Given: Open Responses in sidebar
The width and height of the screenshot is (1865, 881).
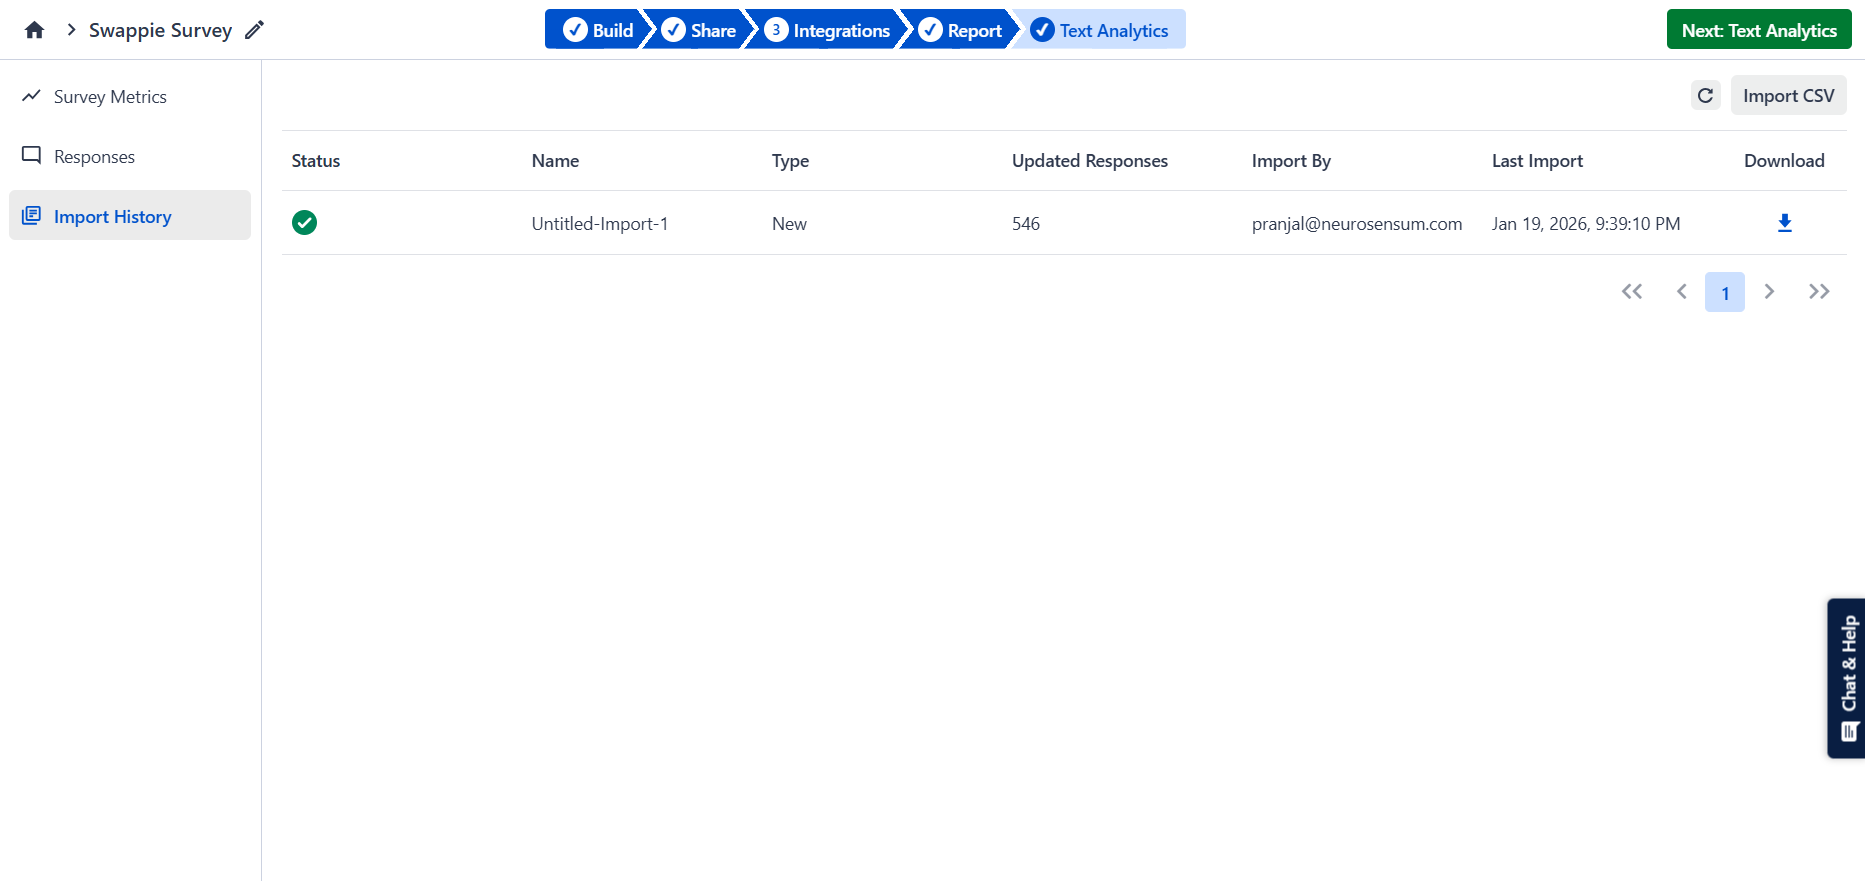Looking at the screenshot, I should [x=94, y=157].
